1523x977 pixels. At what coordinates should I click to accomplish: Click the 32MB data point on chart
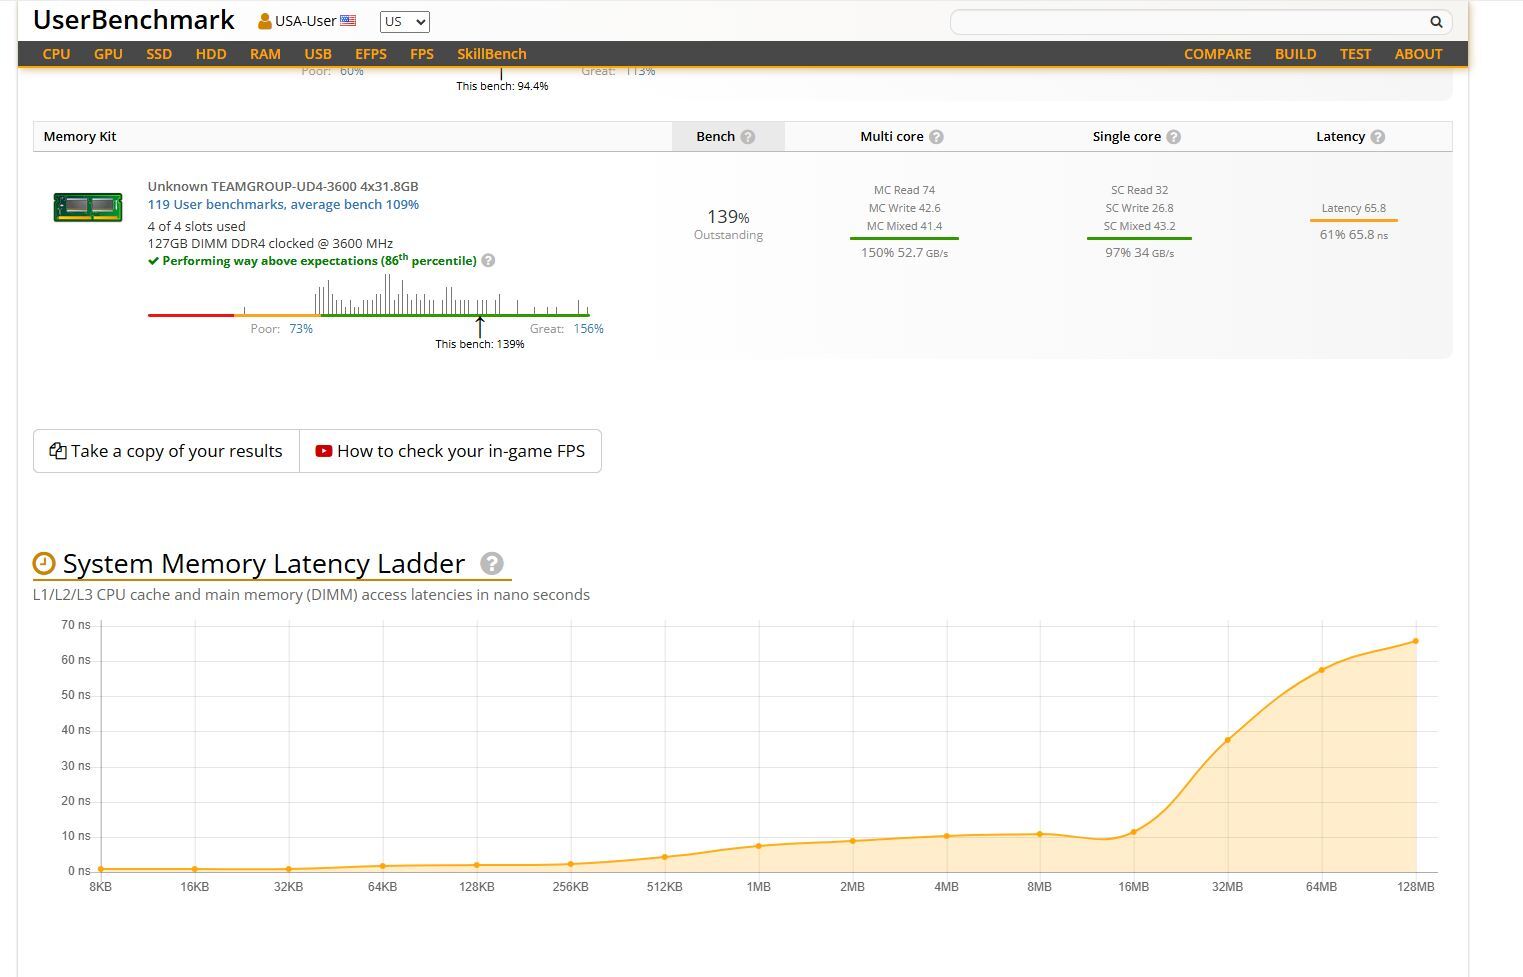pos(1227,740)
